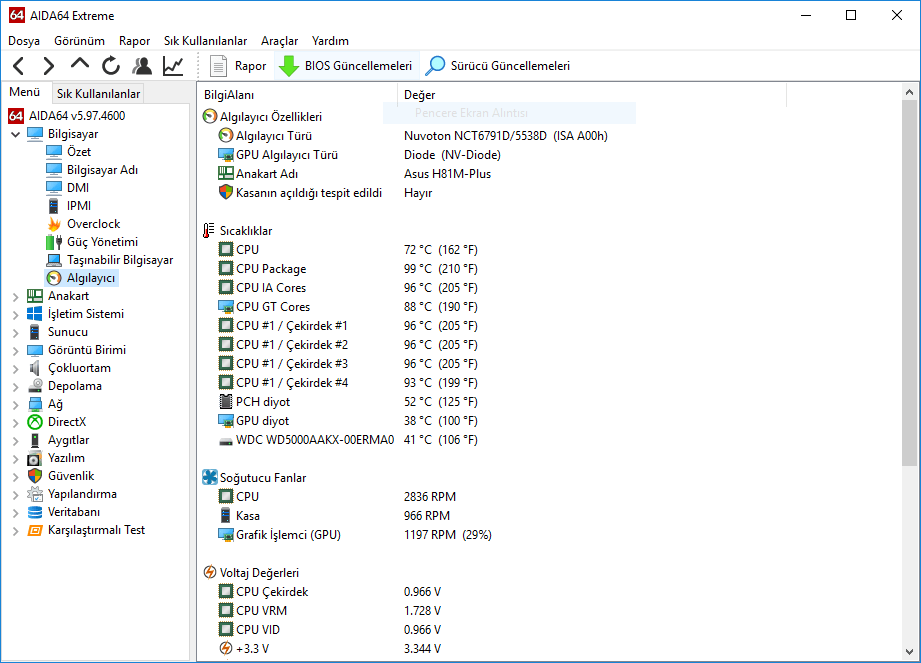The image size is (921, 663).
Task: Refresh the sensor readings
Action: click(110, 66)
